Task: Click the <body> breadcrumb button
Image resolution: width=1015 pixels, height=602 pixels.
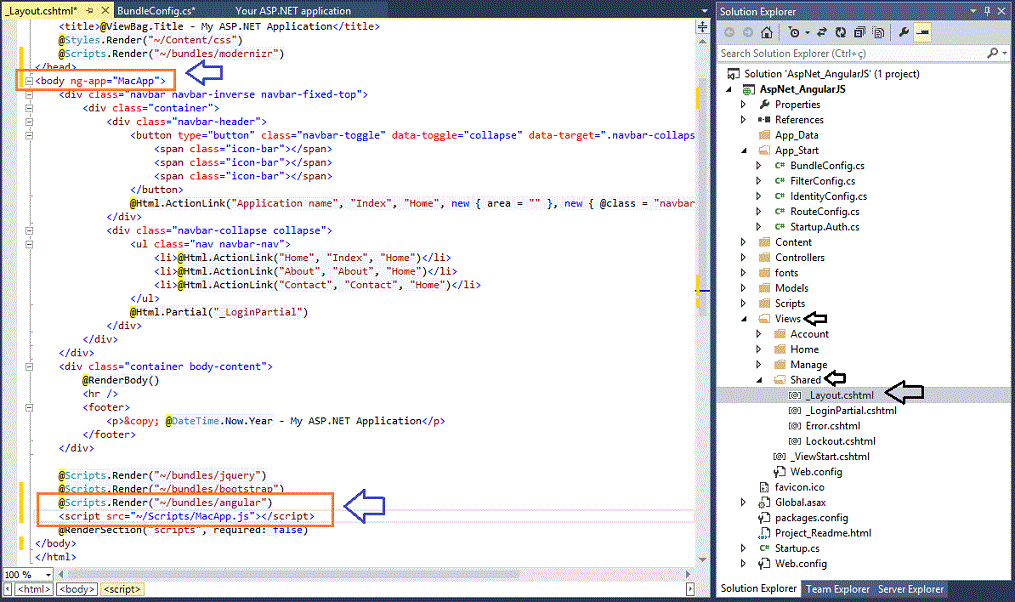Action: [78, 589]
